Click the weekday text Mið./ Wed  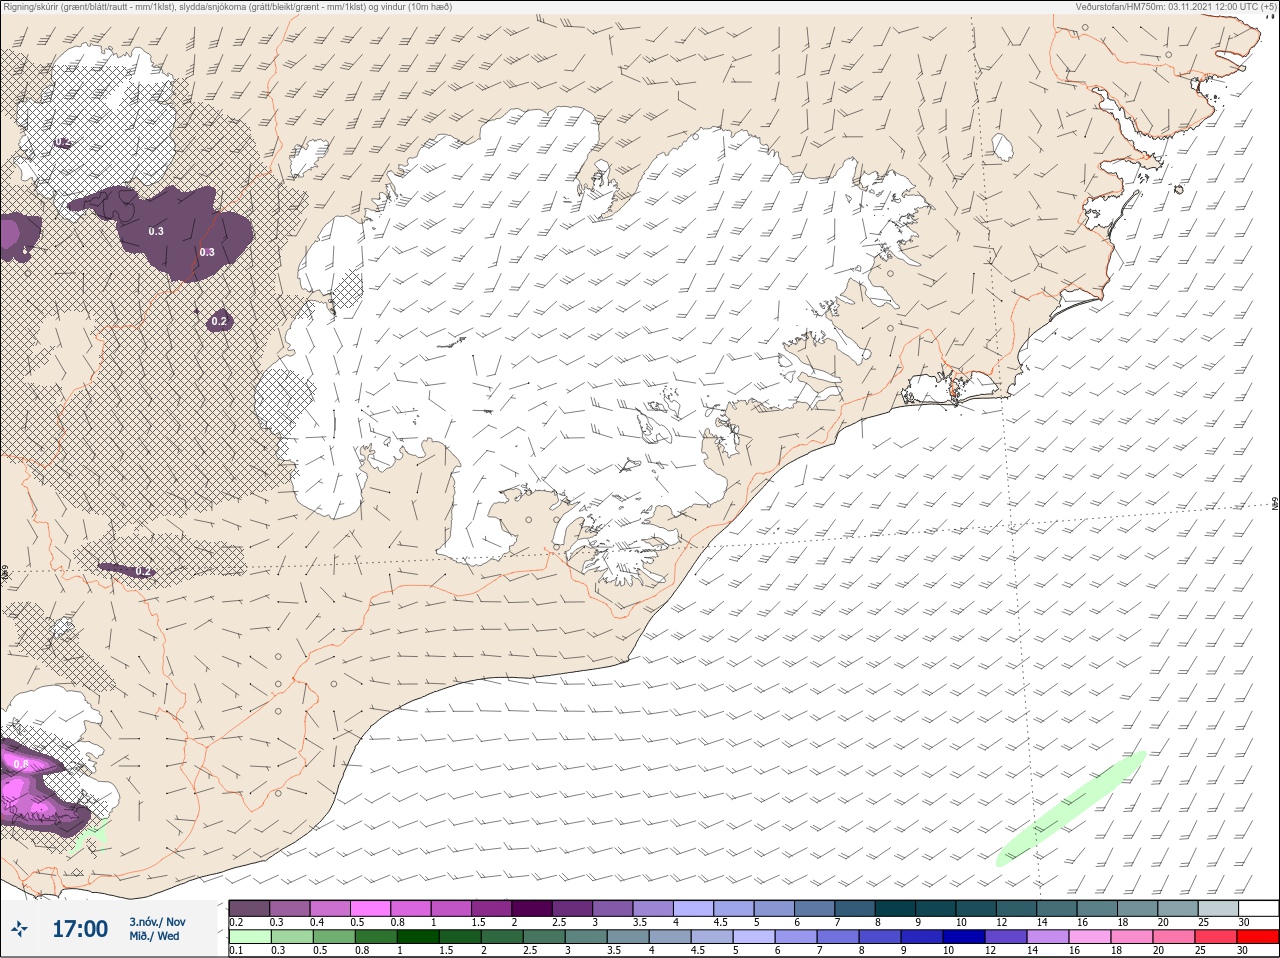click(154, 936)
